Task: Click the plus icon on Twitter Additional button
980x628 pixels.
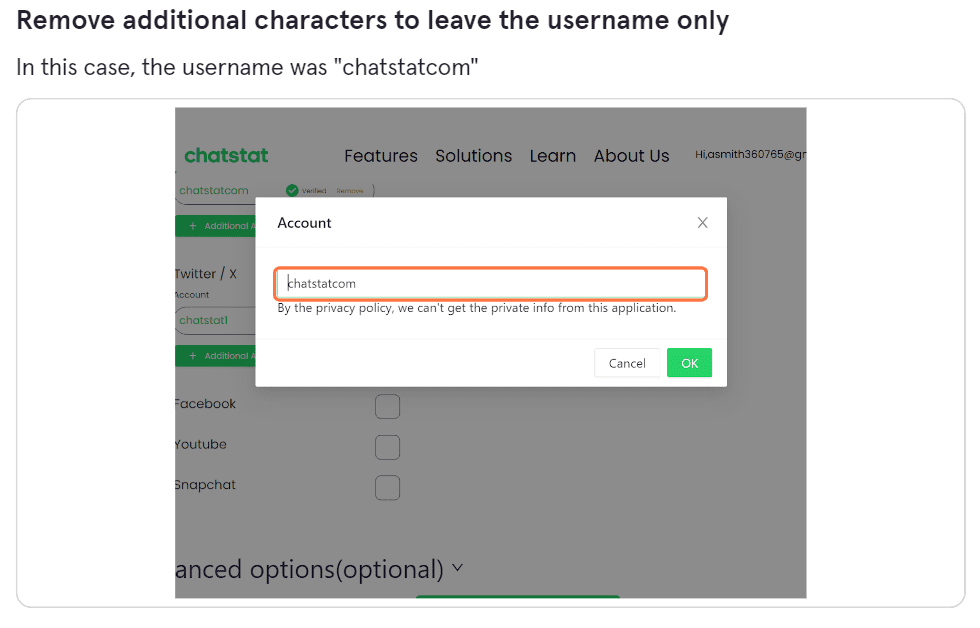Action: [192, 356]
